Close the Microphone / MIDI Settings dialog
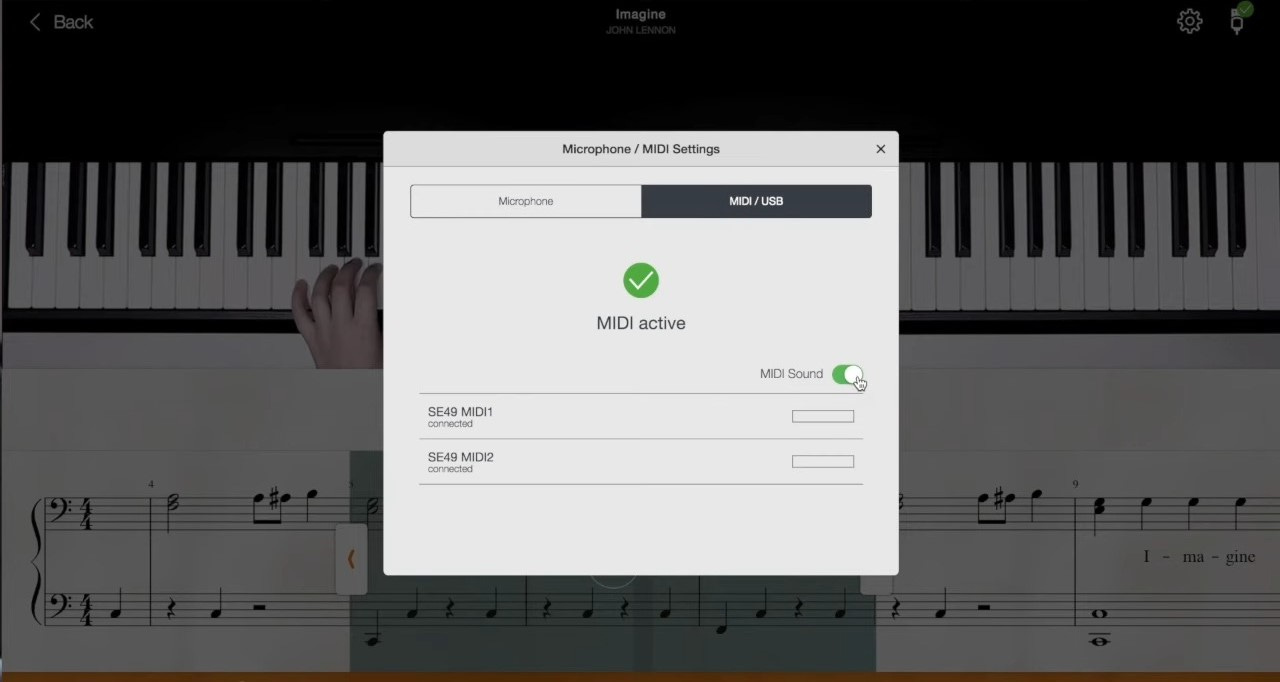Image resolution: width=1280 pixels, height=682 pixels. coord(880,148)
